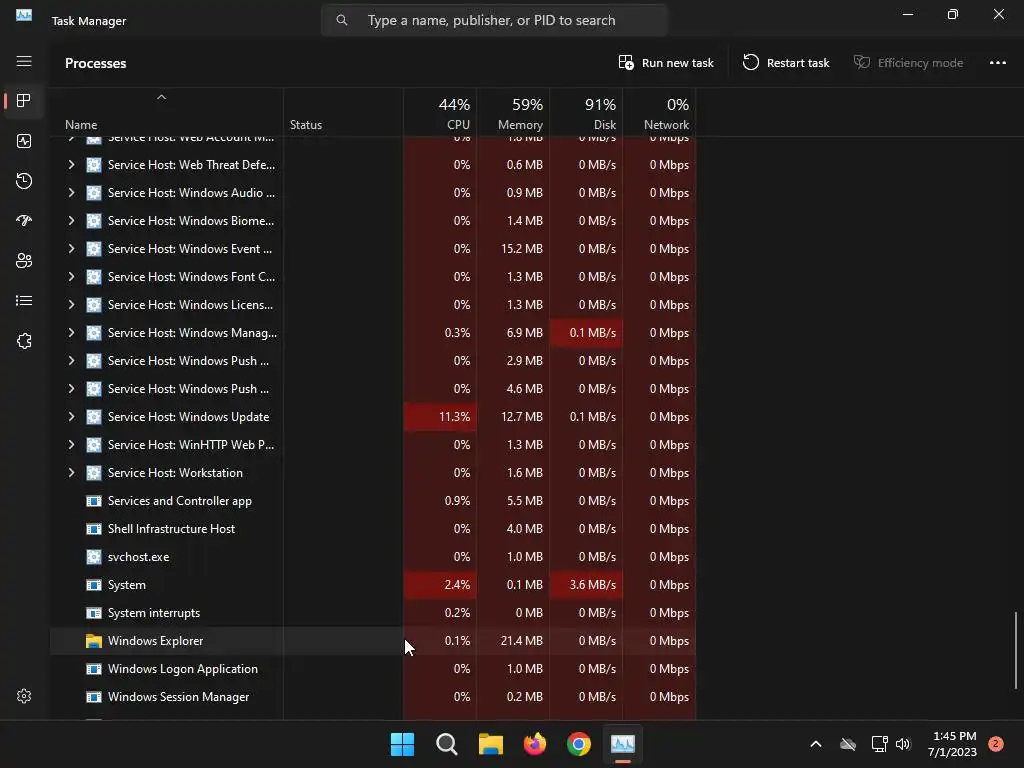Expand Service Host: Windows Update
Screen dimensions: 1024x768
point(71,417)
